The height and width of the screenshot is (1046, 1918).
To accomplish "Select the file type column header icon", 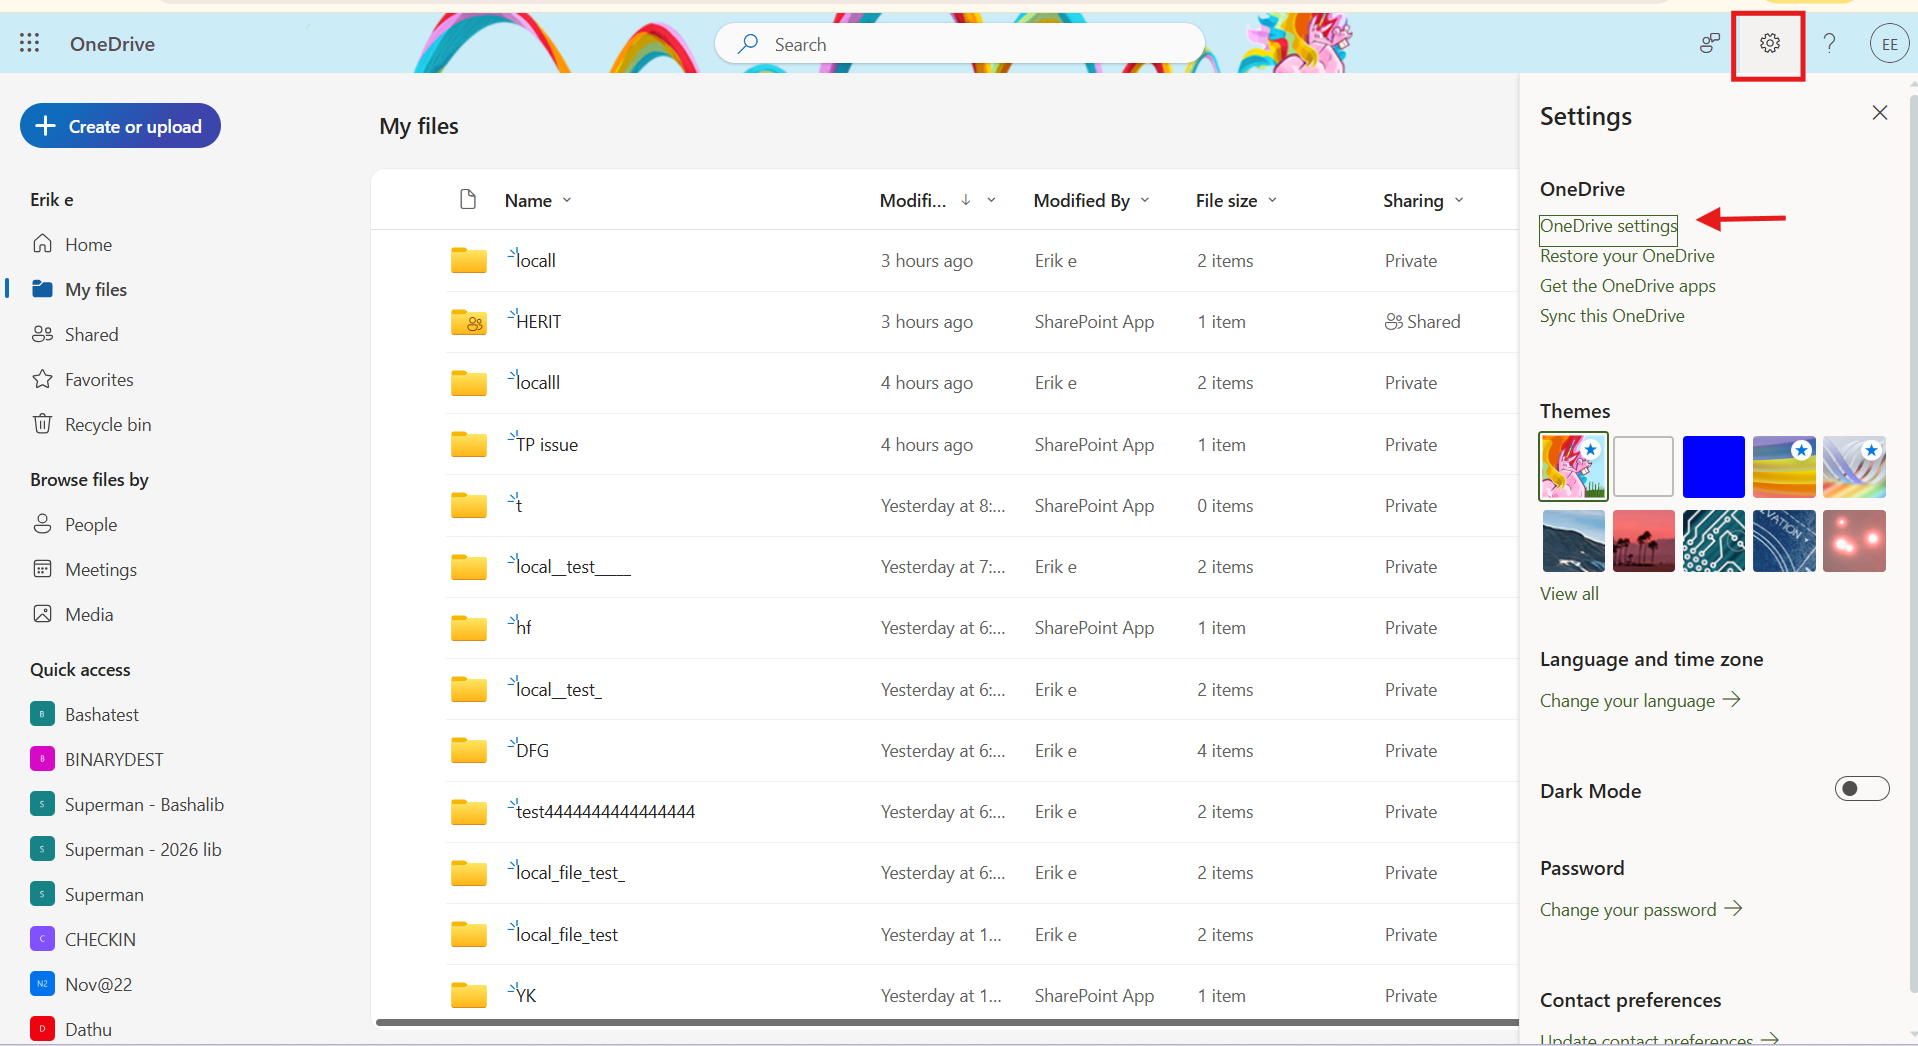I will [467, 199].
